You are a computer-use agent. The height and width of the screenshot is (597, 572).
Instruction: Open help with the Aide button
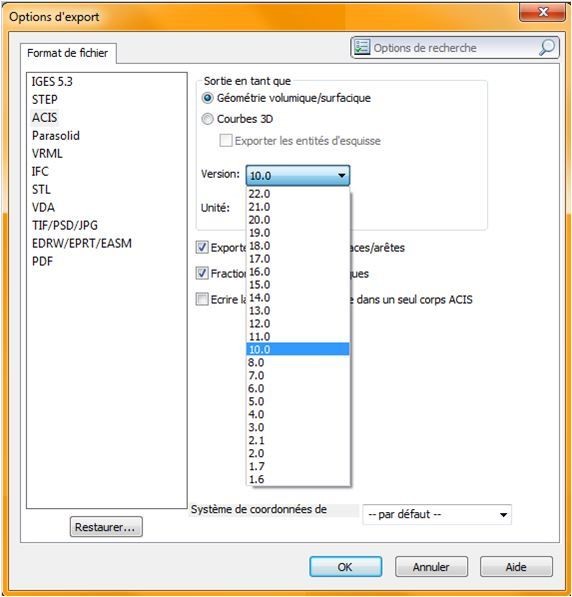516,567
